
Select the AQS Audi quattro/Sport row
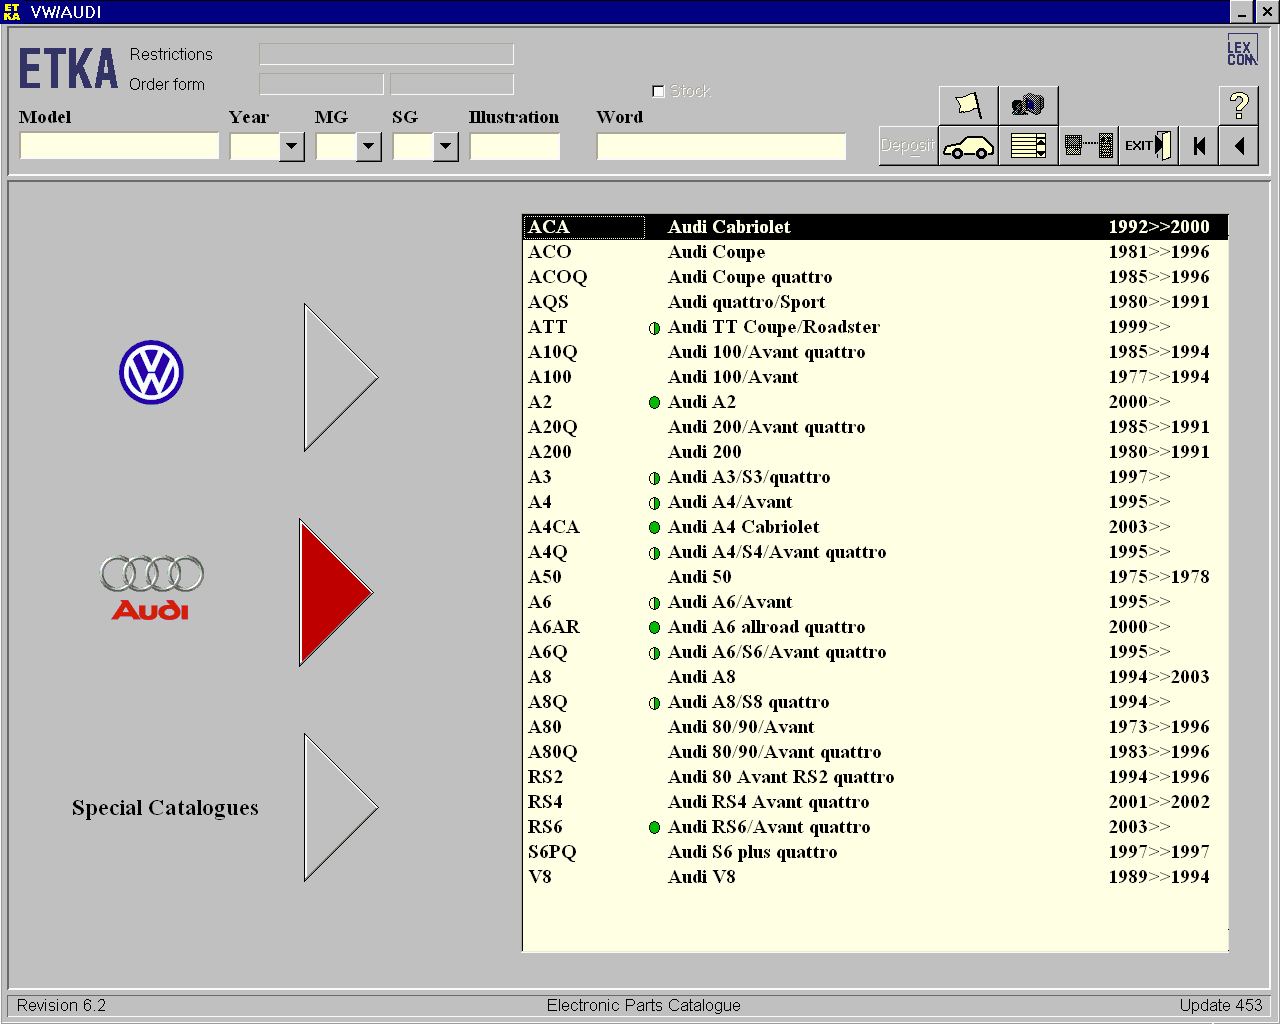pyautogui.click(x=875, y=302)
